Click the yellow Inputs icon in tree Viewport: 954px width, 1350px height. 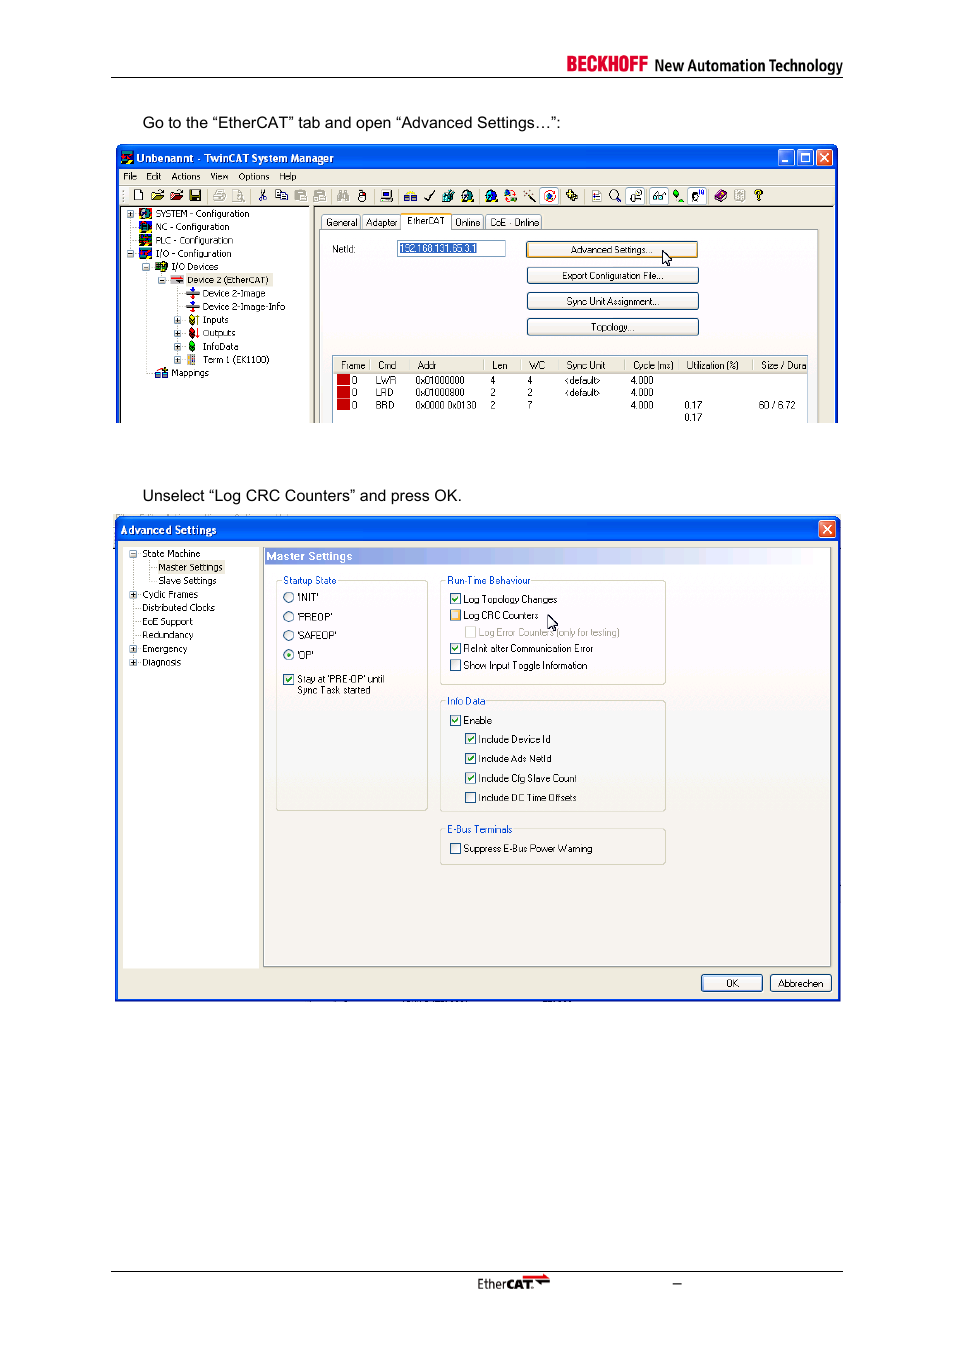tap(193, 320)
